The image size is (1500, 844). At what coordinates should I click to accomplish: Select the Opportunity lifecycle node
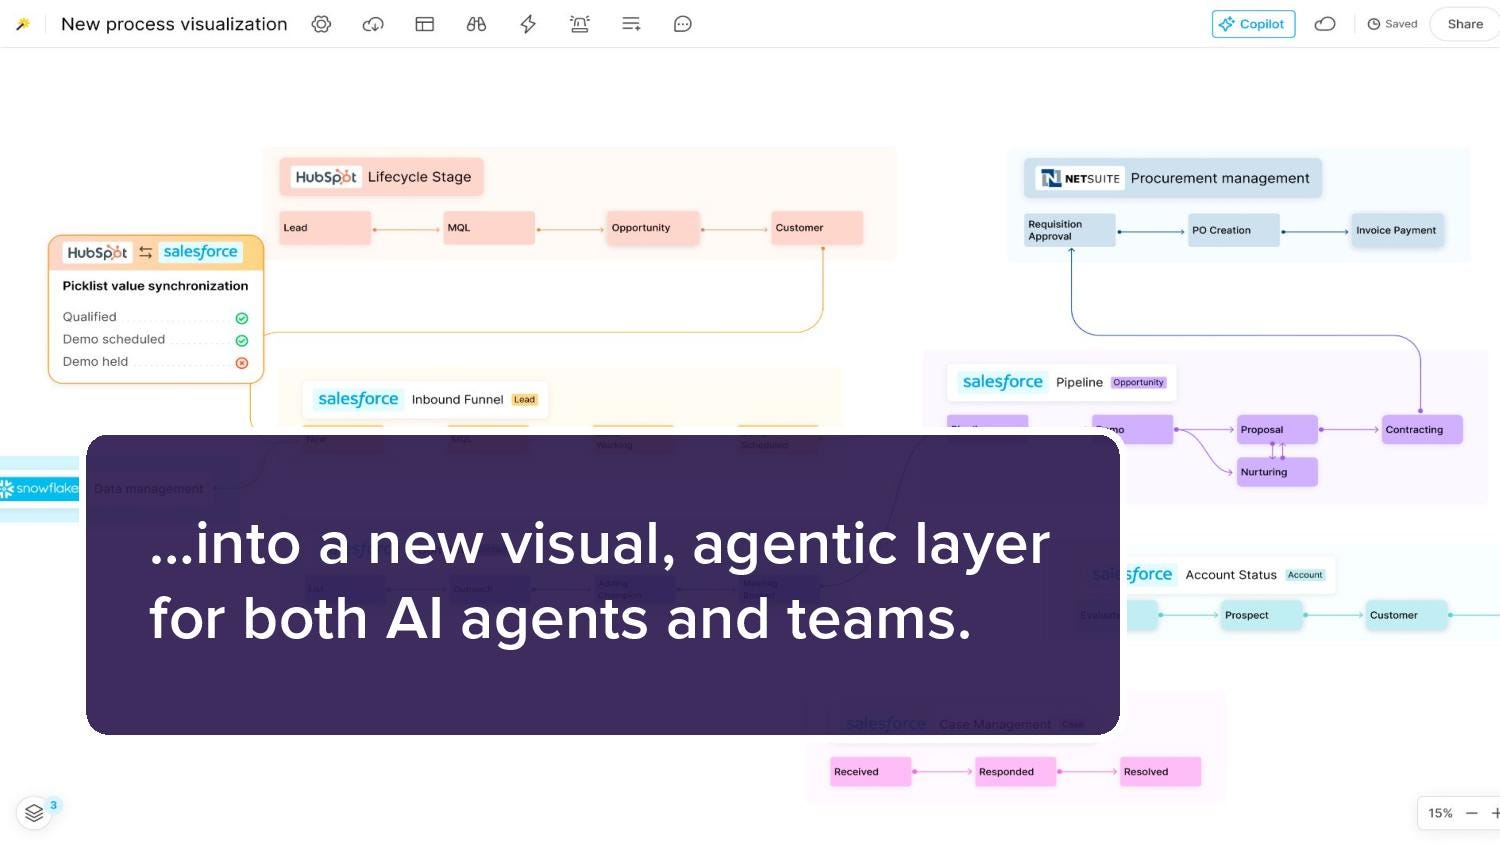(653, 228)
